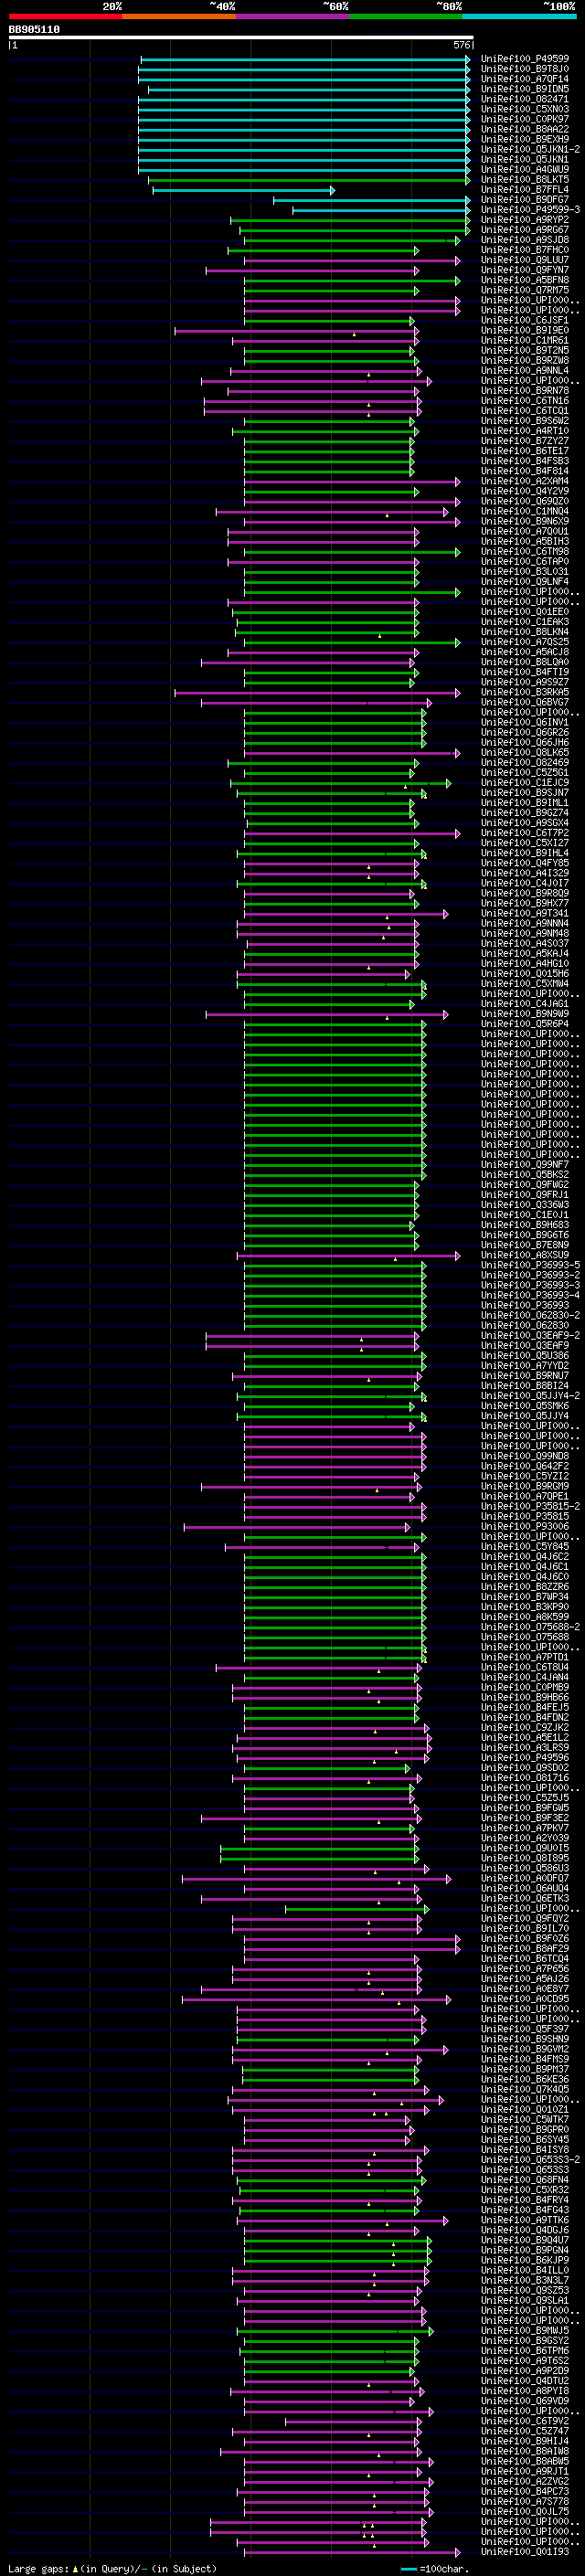Viewport: 585px width, 2576px height.
Task: Select label UniRef100_B9T2N5
Action: pyautogui.click(x=525, y=350)
